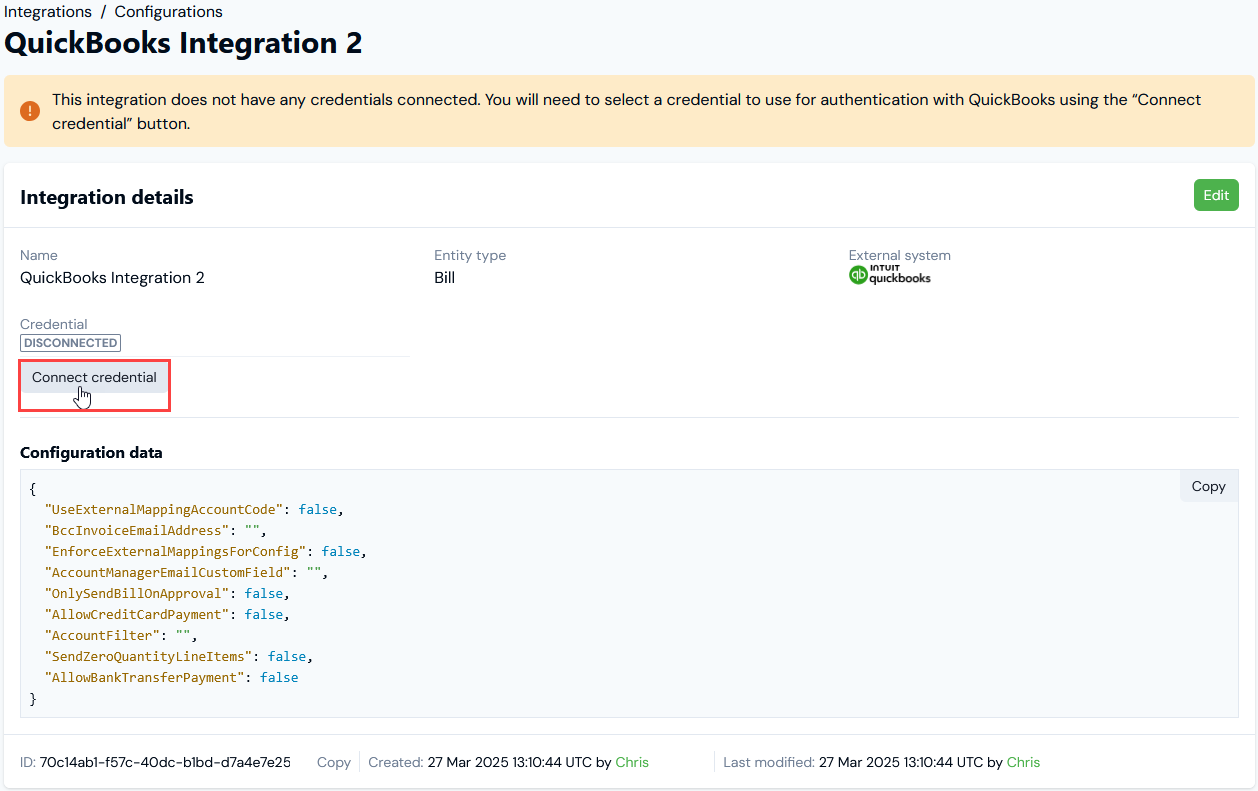Open the Integrations breadcrumb link
Screen dimensions: 1258x791
(x=47, y=12)
